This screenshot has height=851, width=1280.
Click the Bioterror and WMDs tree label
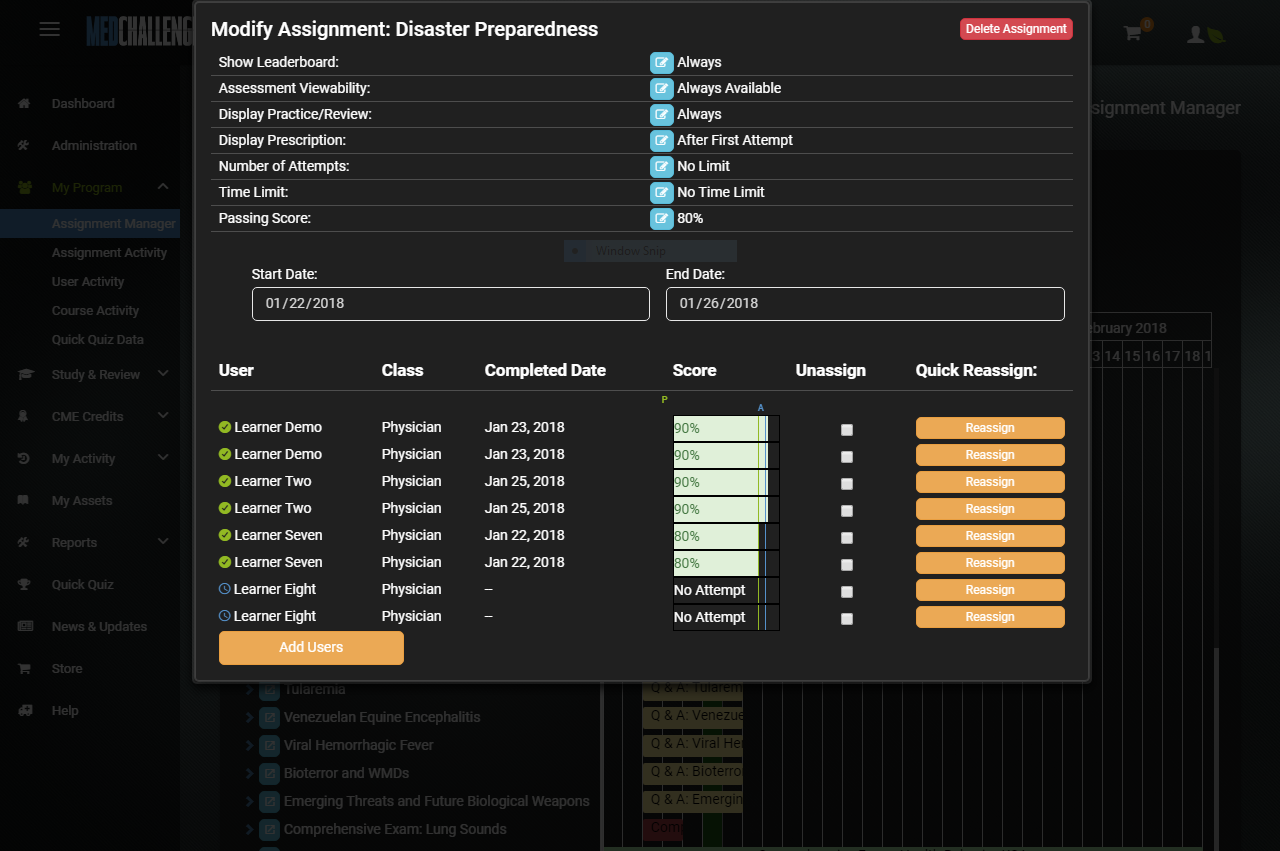click(x=346, y=773)
